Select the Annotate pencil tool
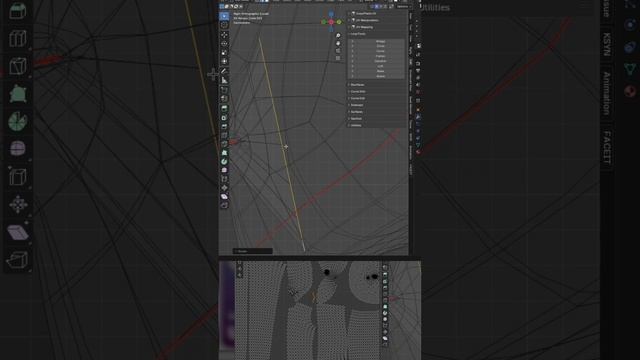The image size is (640, 360). point(224,71)
